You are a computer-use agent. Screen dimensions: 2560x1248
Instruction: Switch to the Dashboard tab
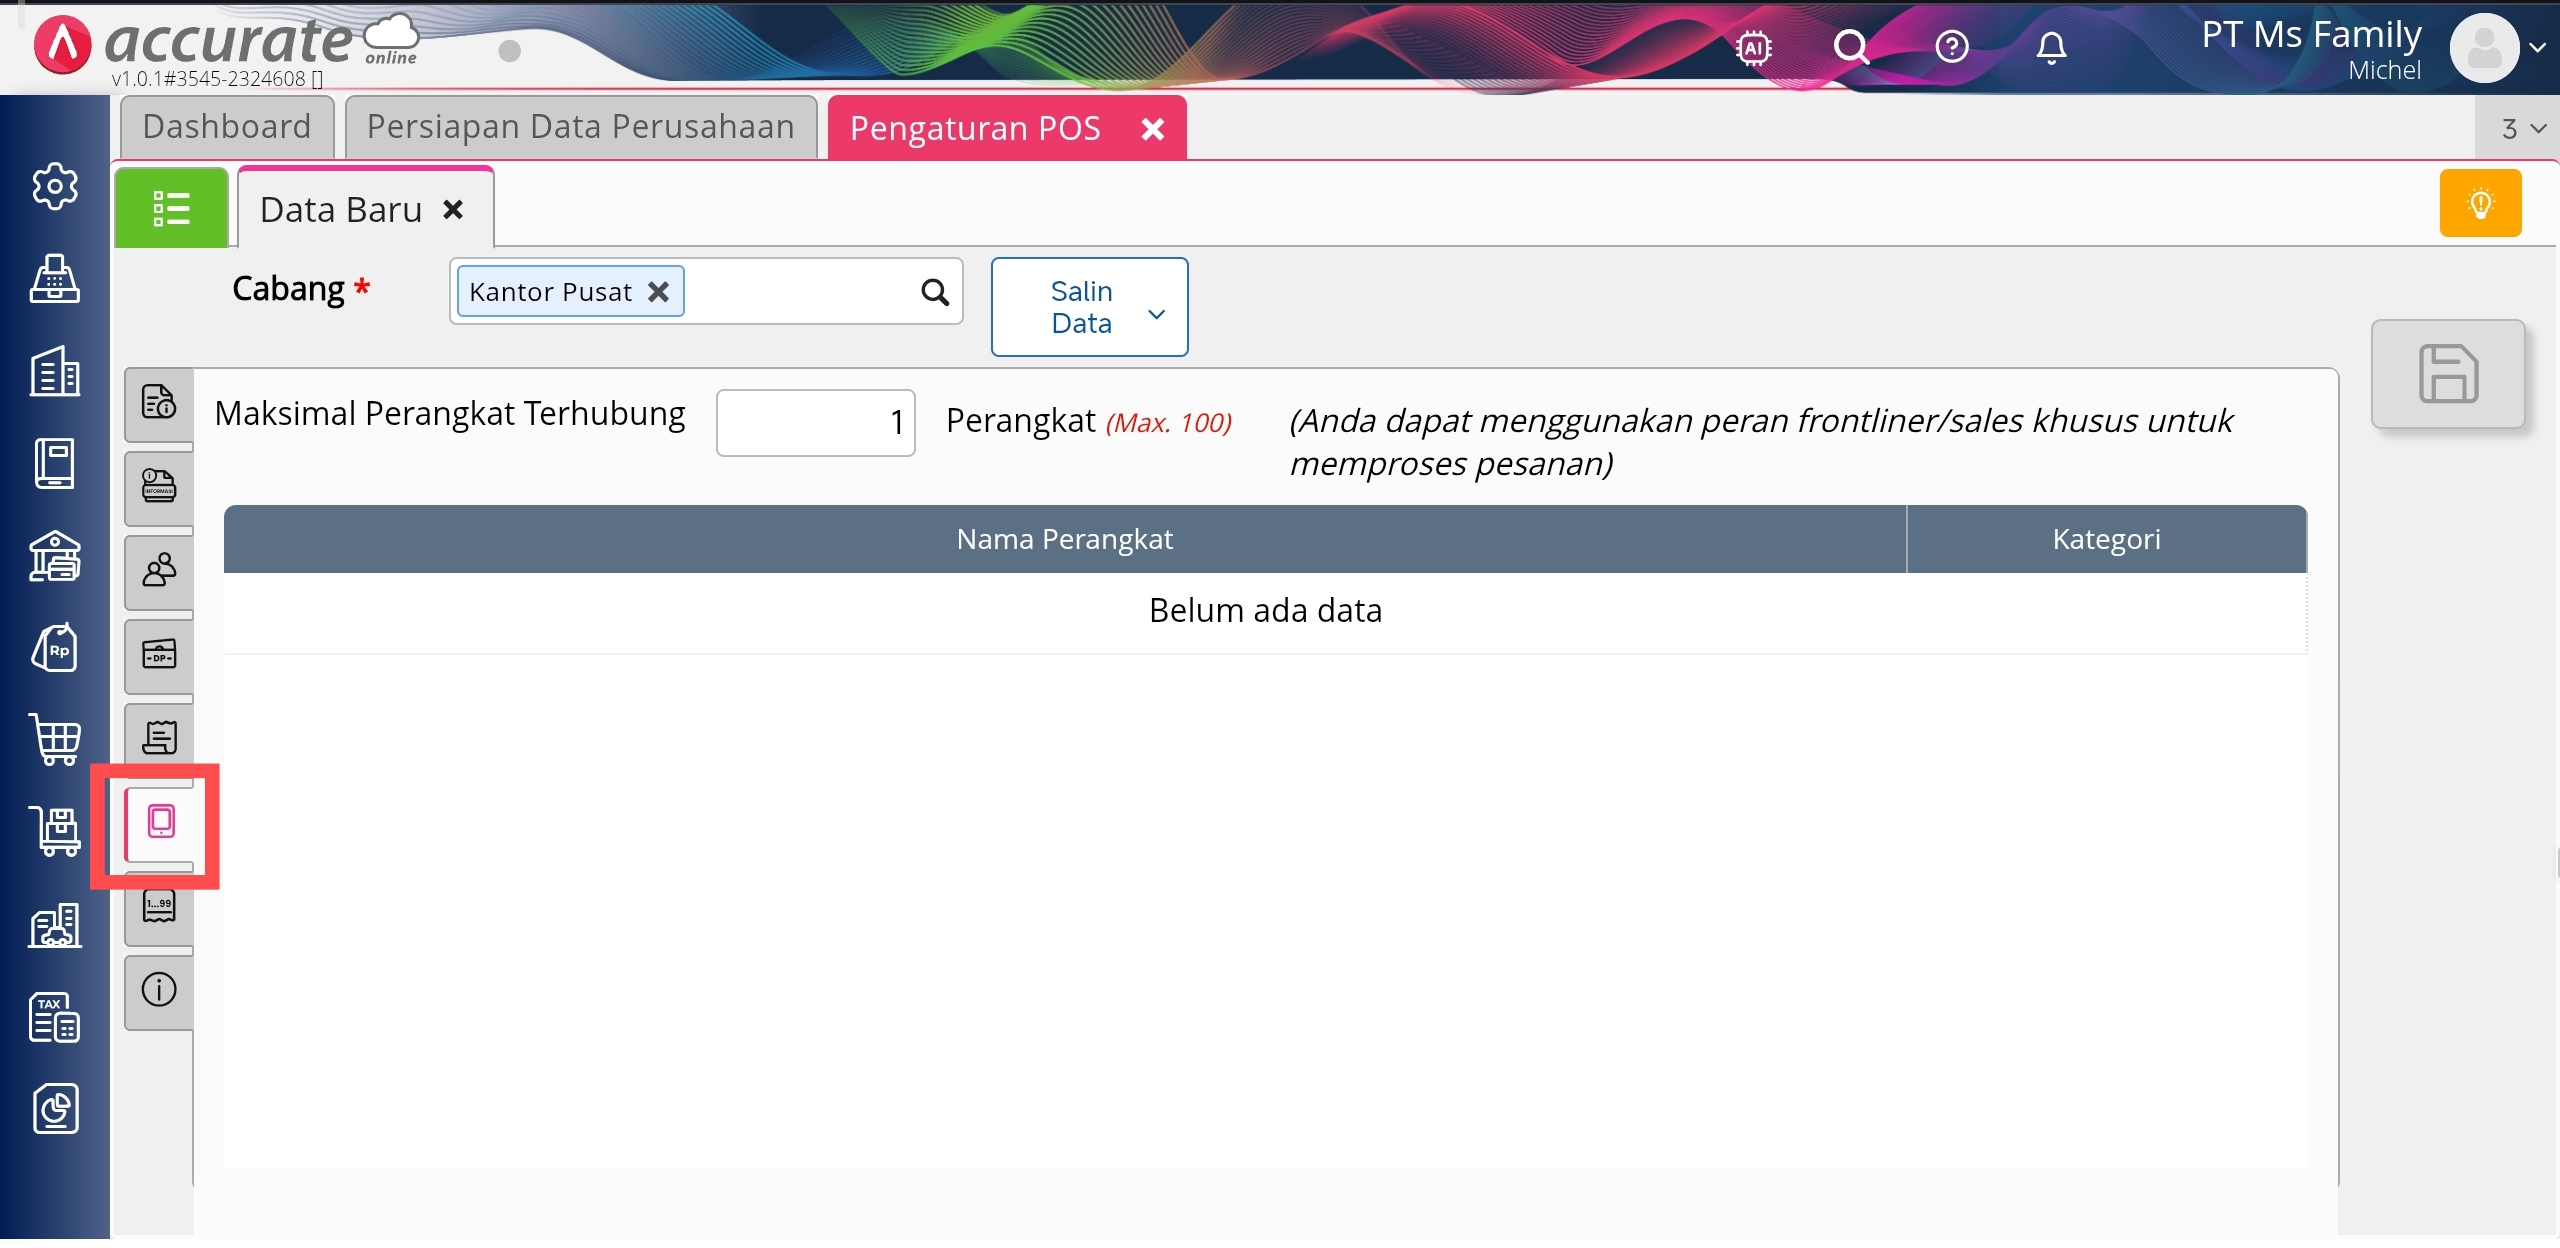pos(227,127)
